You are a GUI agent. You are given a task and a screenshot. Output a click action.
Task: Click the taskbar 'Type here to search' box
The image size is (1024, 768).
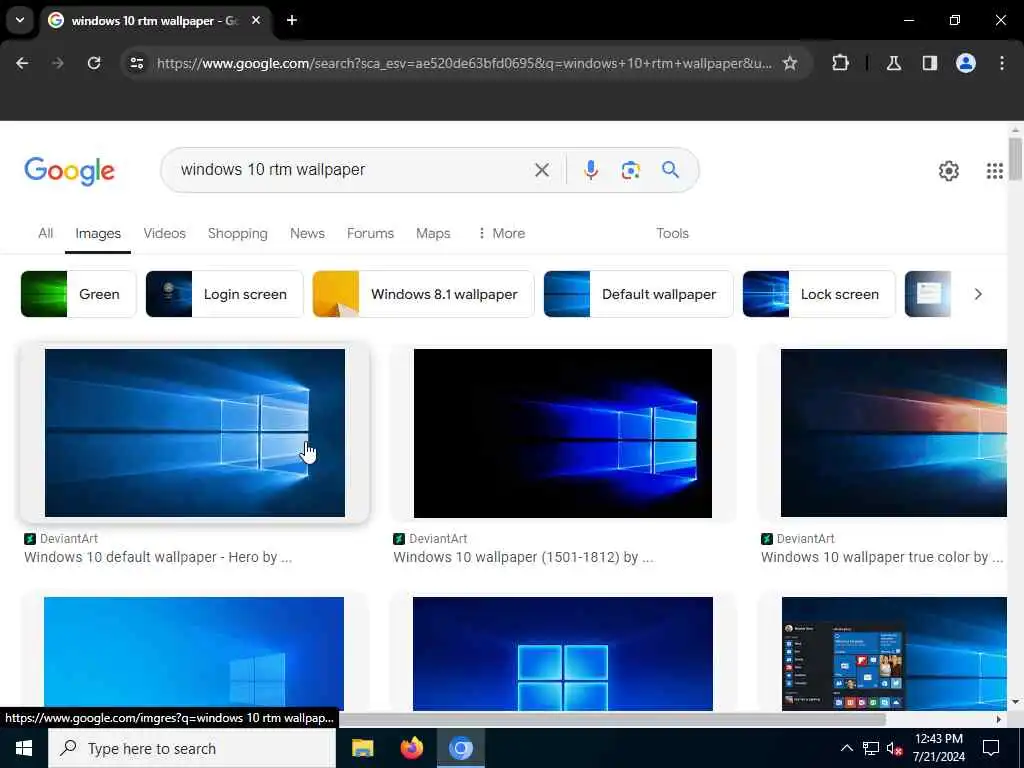[x=192, y=748]
